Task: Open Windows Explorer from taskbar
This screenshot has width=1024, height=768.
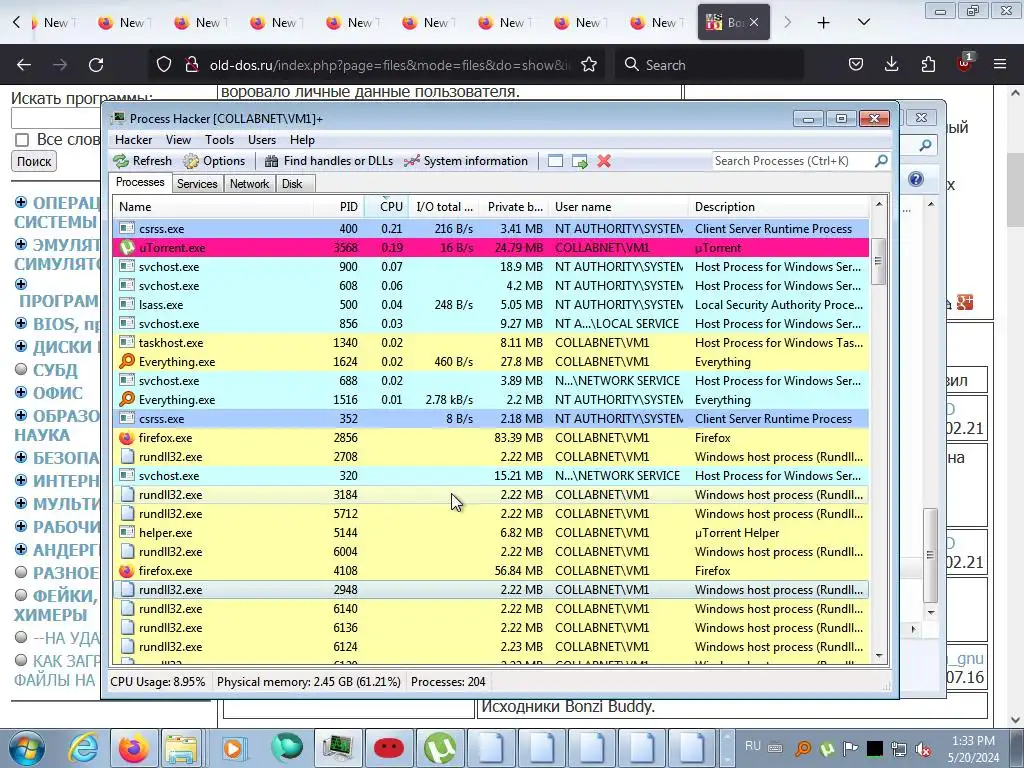Action: coord(181,748)
